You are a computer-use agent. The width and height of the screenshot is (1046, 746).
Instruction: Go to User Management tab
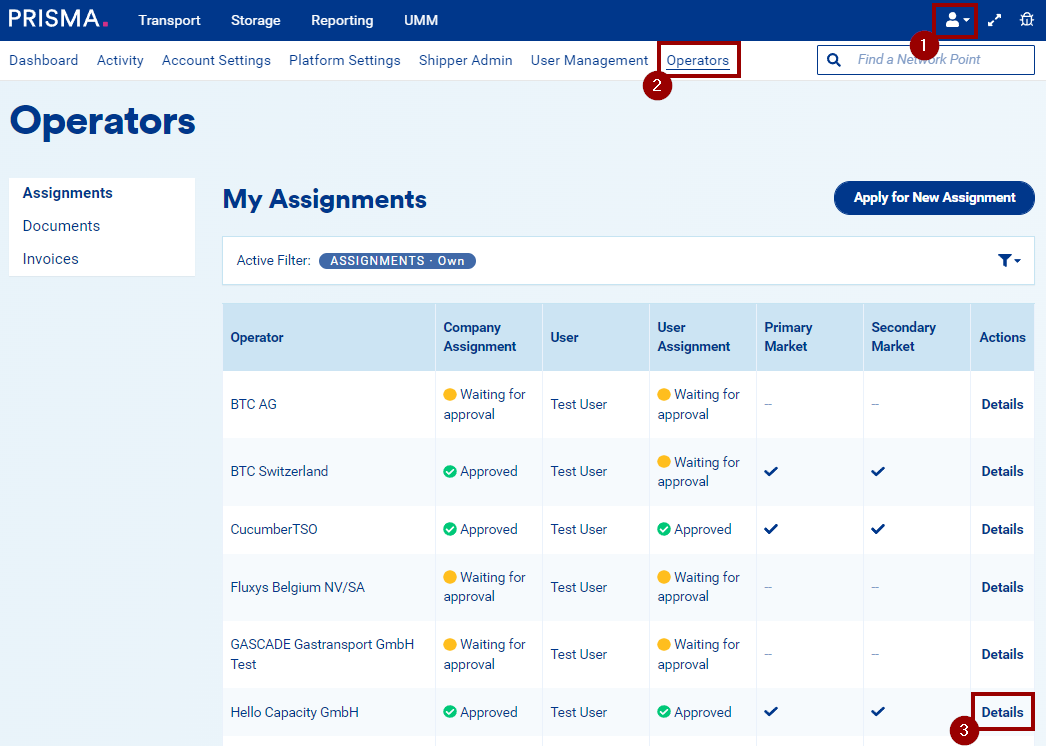pyautogui.click(x=589, y=60)
